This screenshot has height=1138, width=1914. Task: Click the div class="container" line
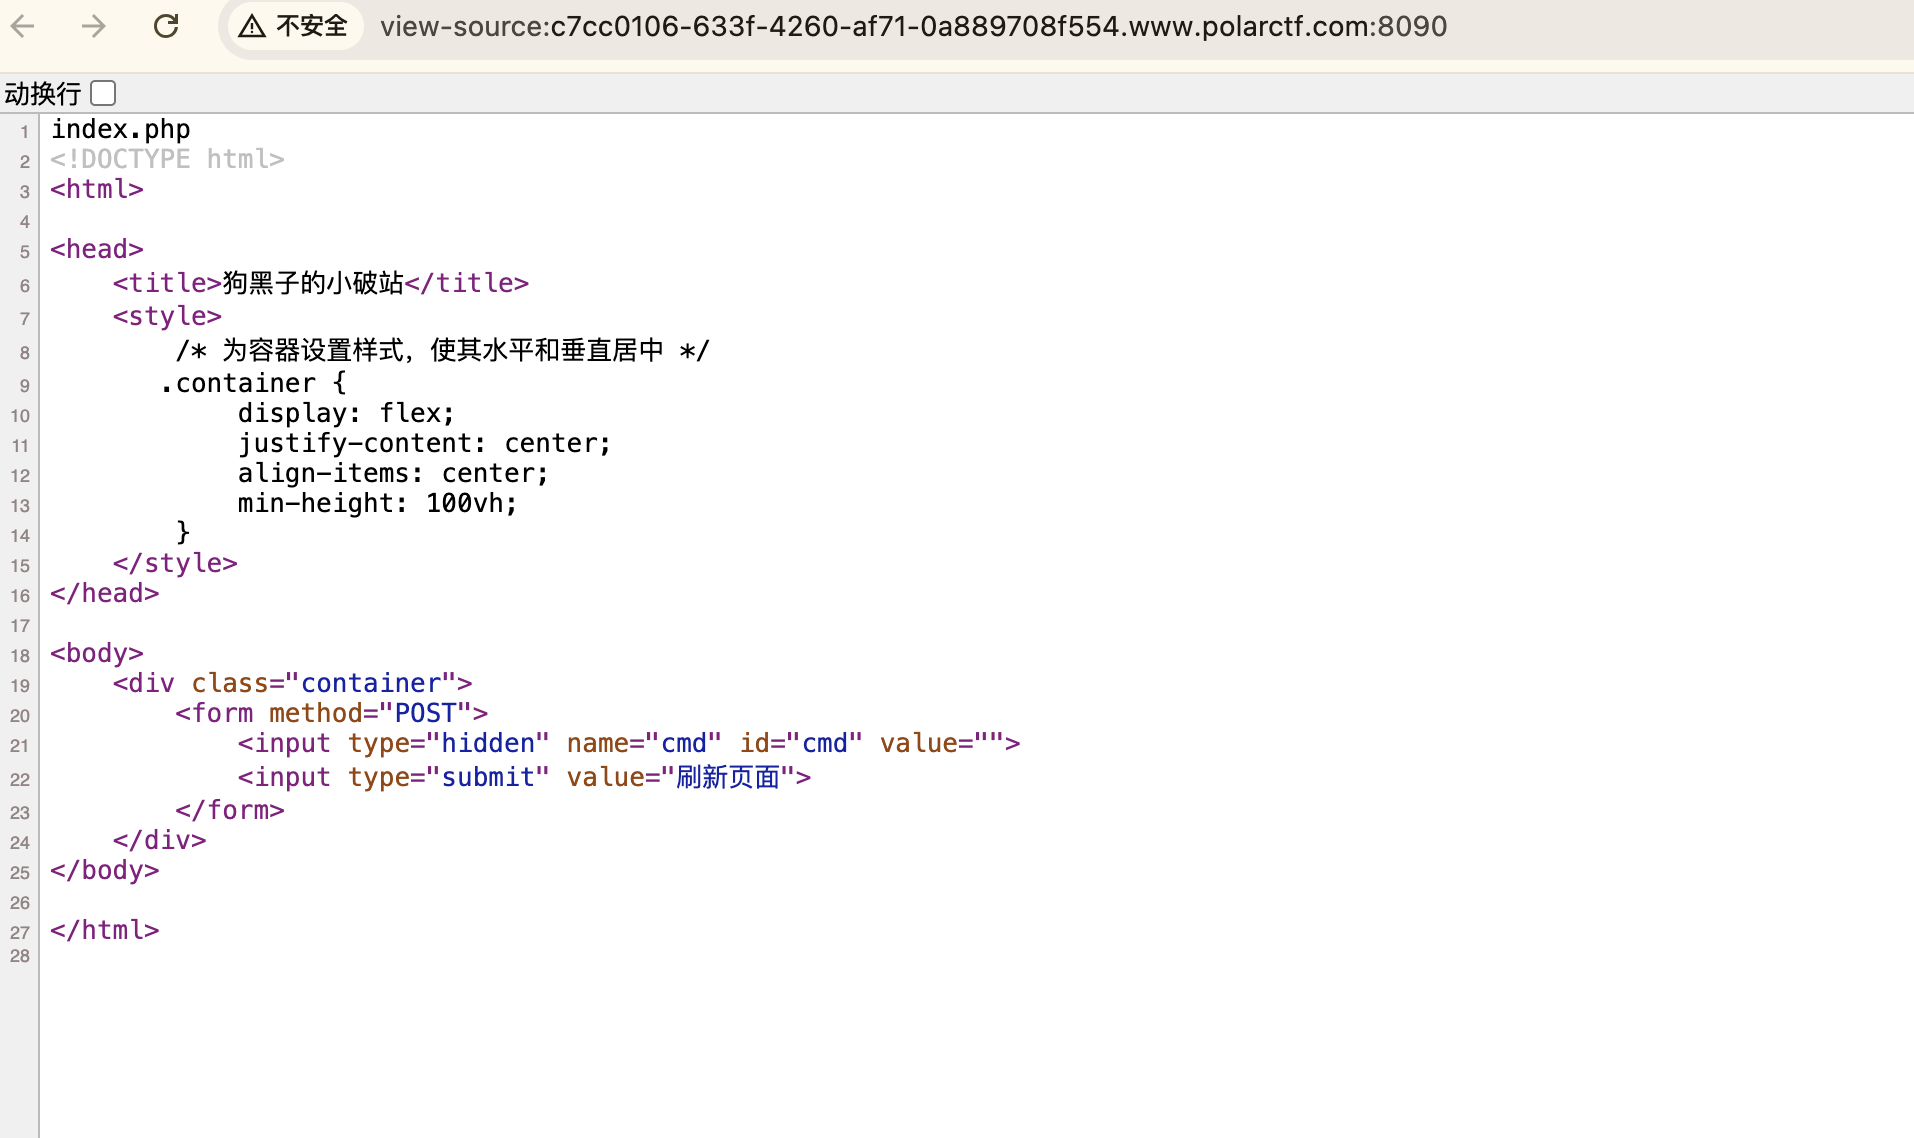point(292,683)
